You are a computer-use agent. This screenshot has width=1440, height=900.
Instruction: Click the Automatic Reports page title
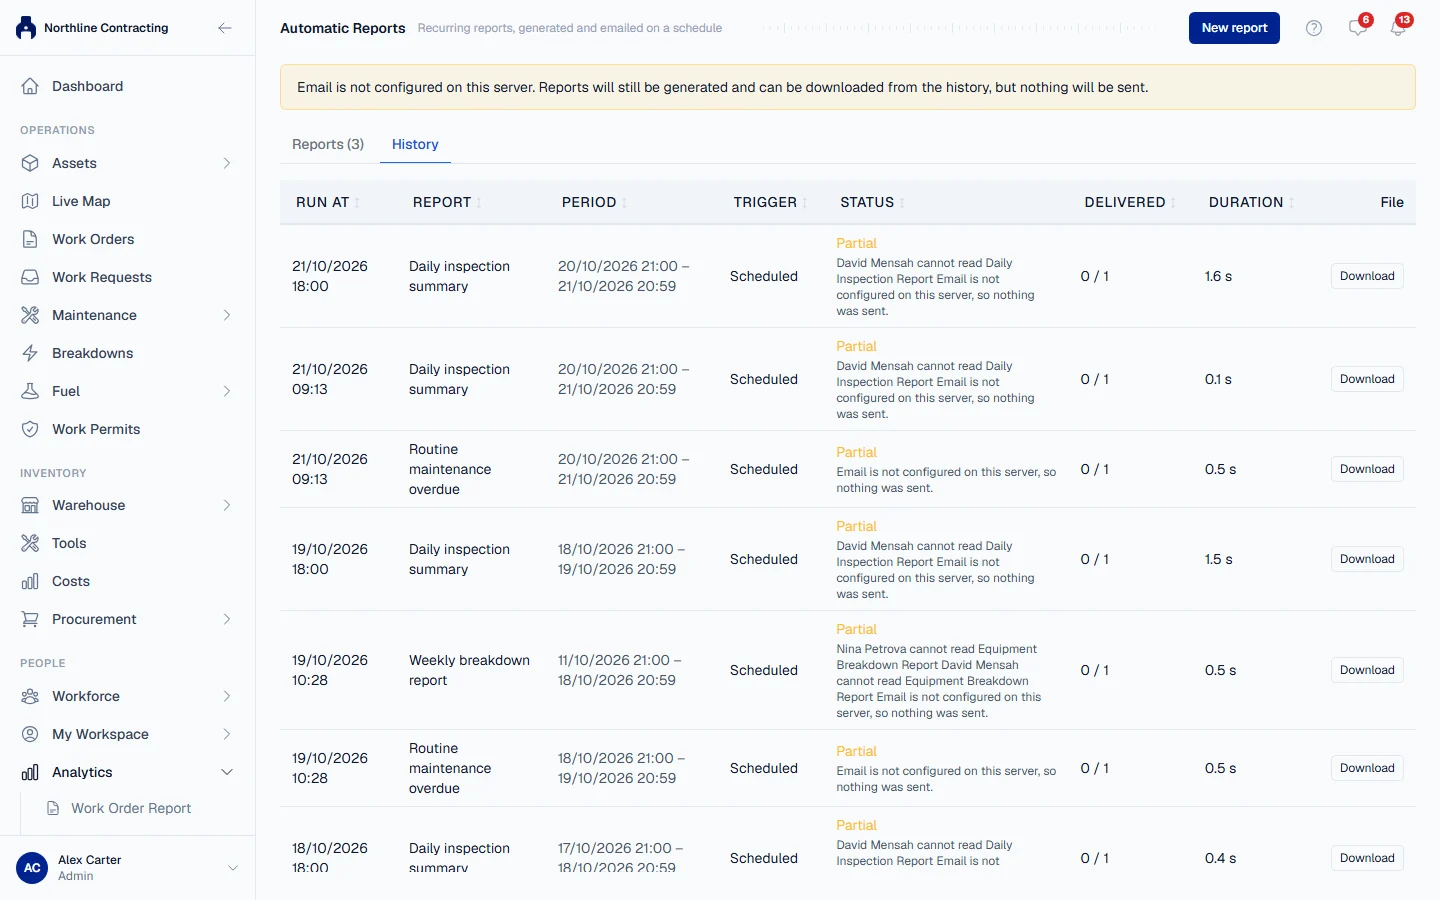[x=343, y=28]
